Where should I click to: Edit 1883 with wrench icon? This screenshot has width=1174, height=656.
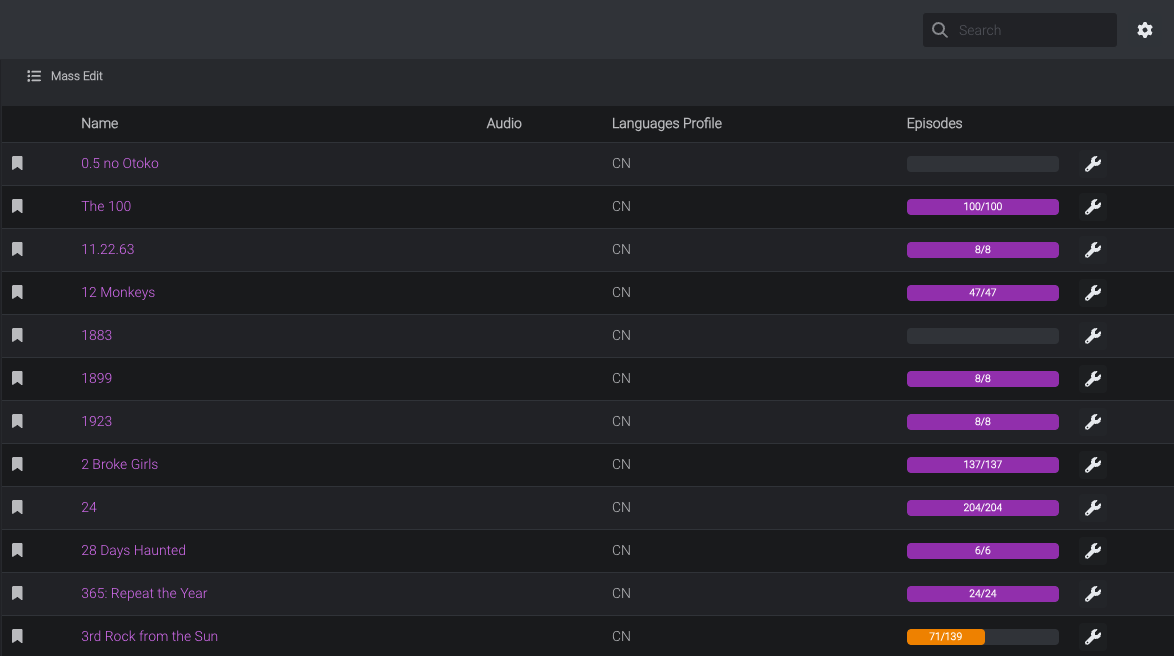[1092, 336]
